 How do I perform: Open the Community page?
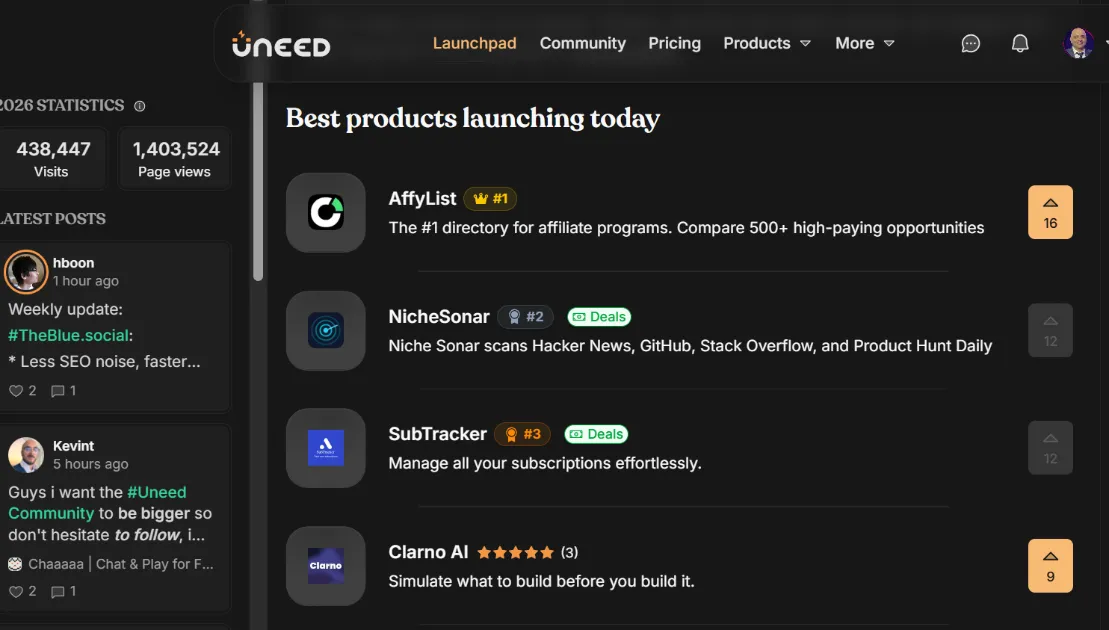[583, 43]
